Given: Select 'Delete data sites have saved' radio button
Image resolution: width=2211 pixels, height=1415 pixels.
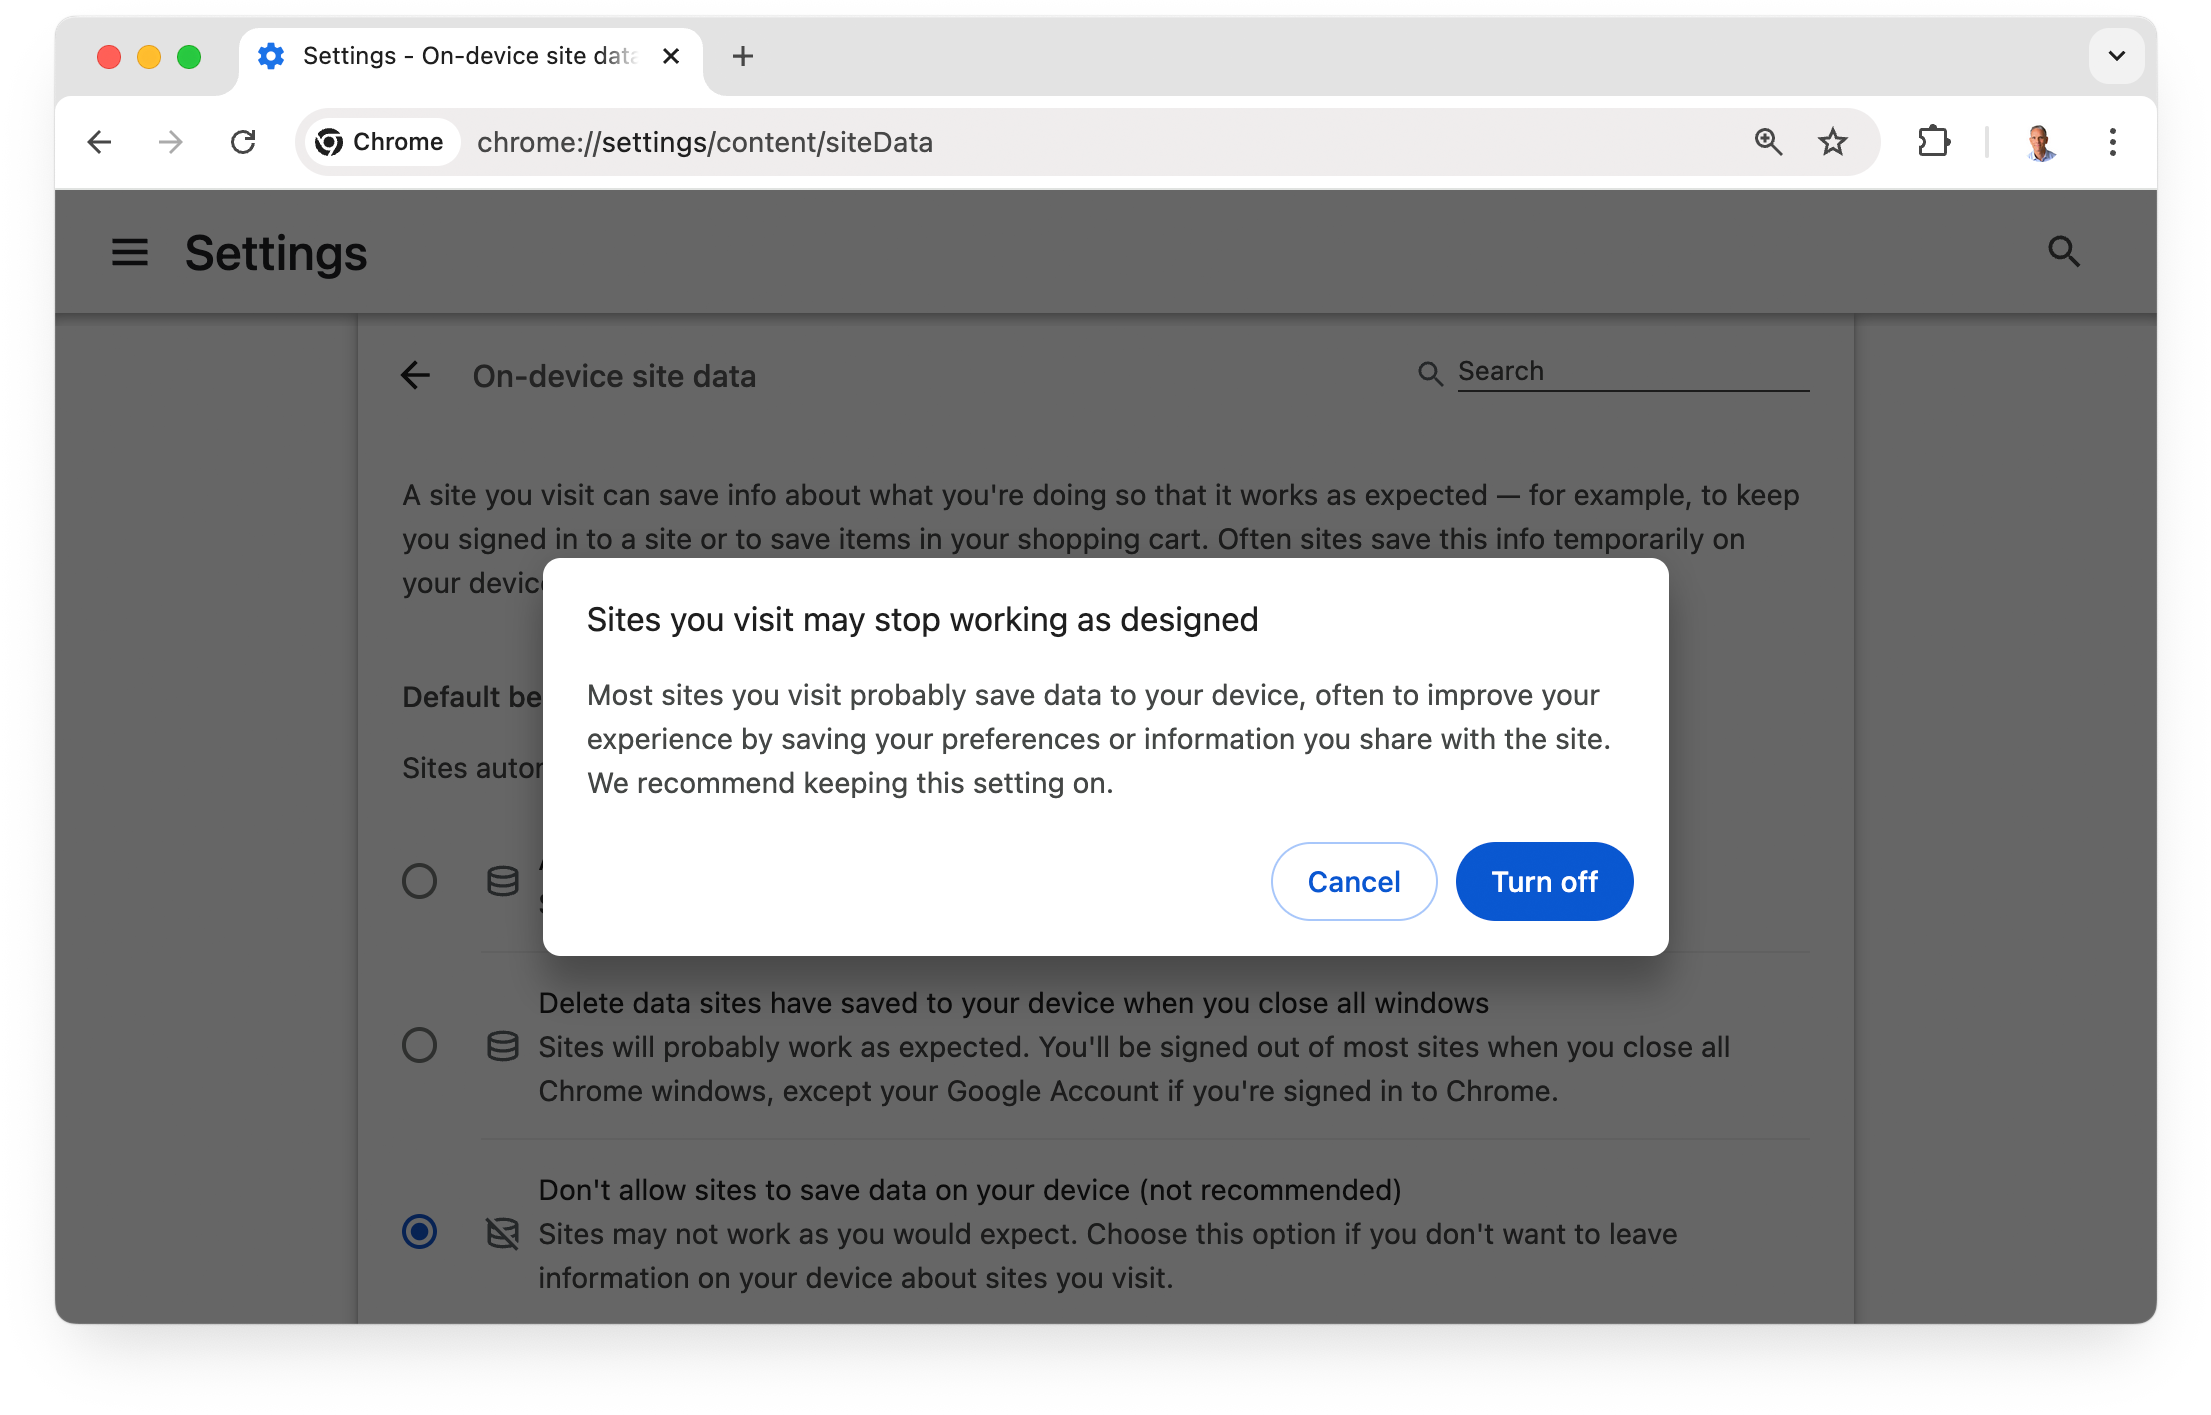Looking at the screenshot, I should 419,1044.
